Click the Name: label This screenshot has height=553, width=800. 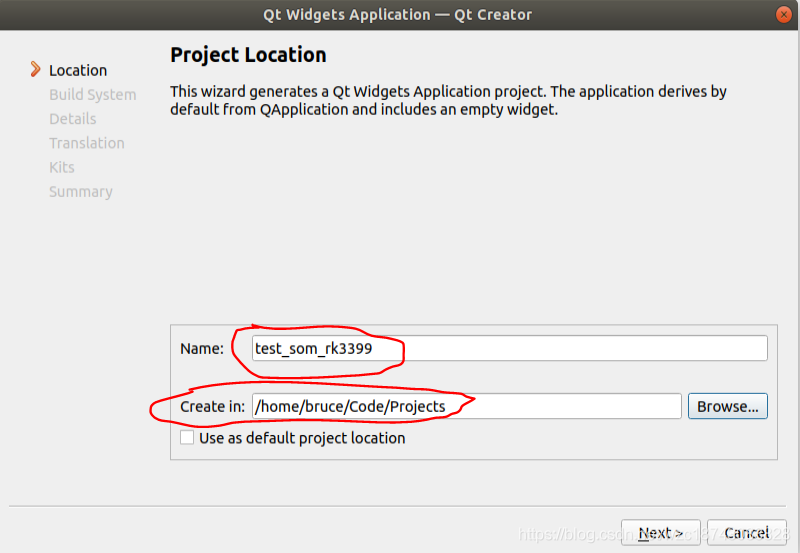[202, 348]
